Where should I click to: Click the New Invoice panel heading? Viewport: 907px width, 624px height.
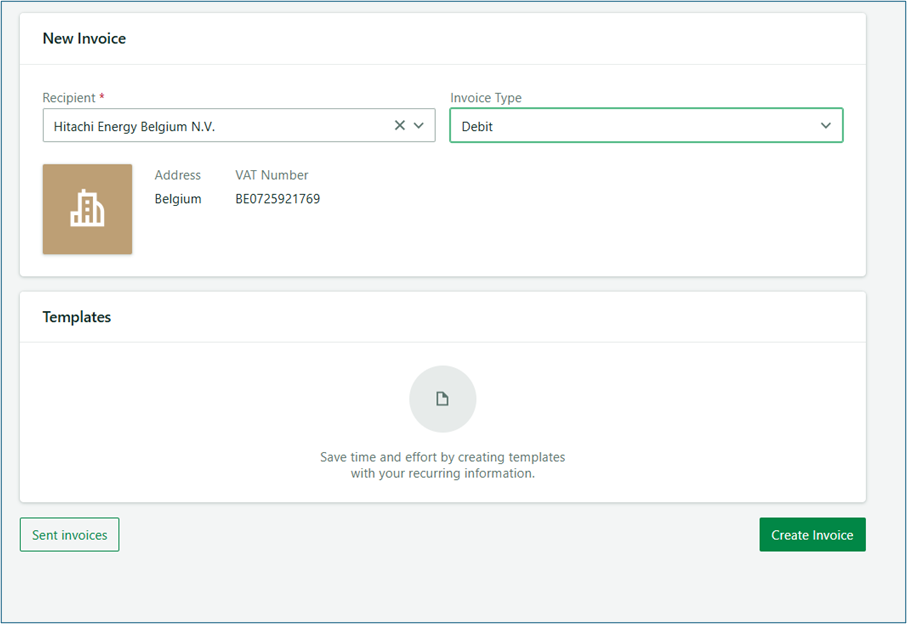point(84,39)
